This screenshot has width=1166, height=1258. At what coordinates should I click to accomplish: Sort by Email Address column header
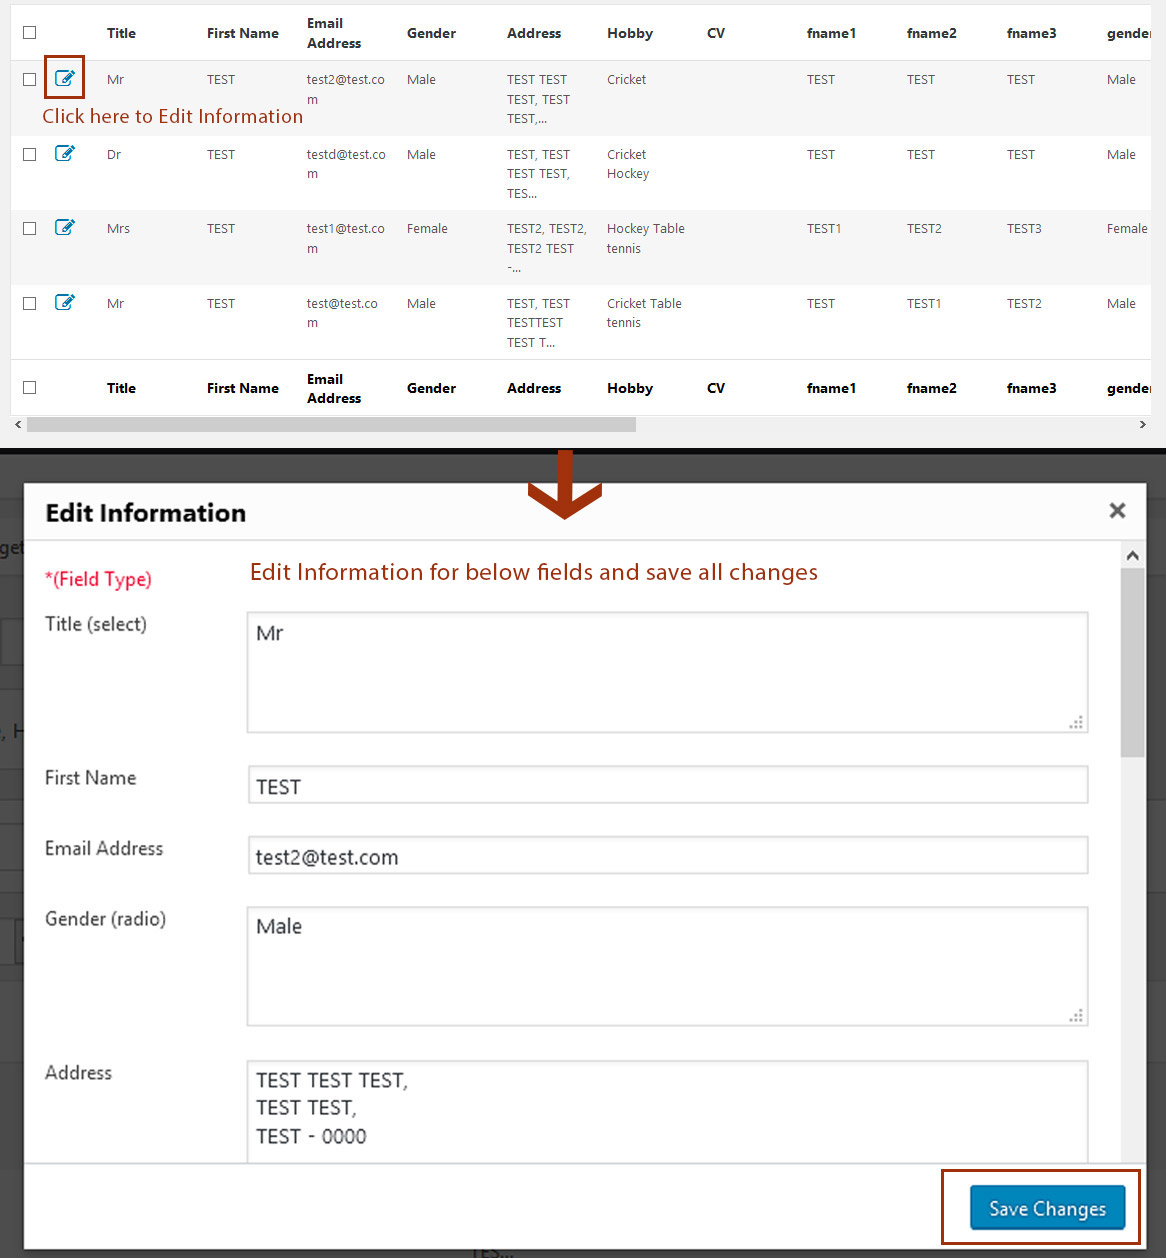tap(334, 33)
